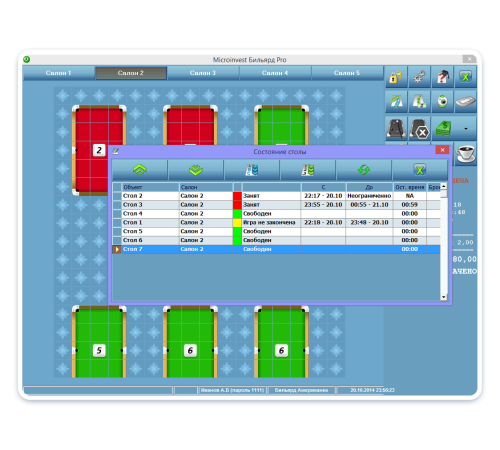Click the billiard table with X icon
The width and height of the screenshot is (500, 450).
pyautogui.click(x=419, y=128)
